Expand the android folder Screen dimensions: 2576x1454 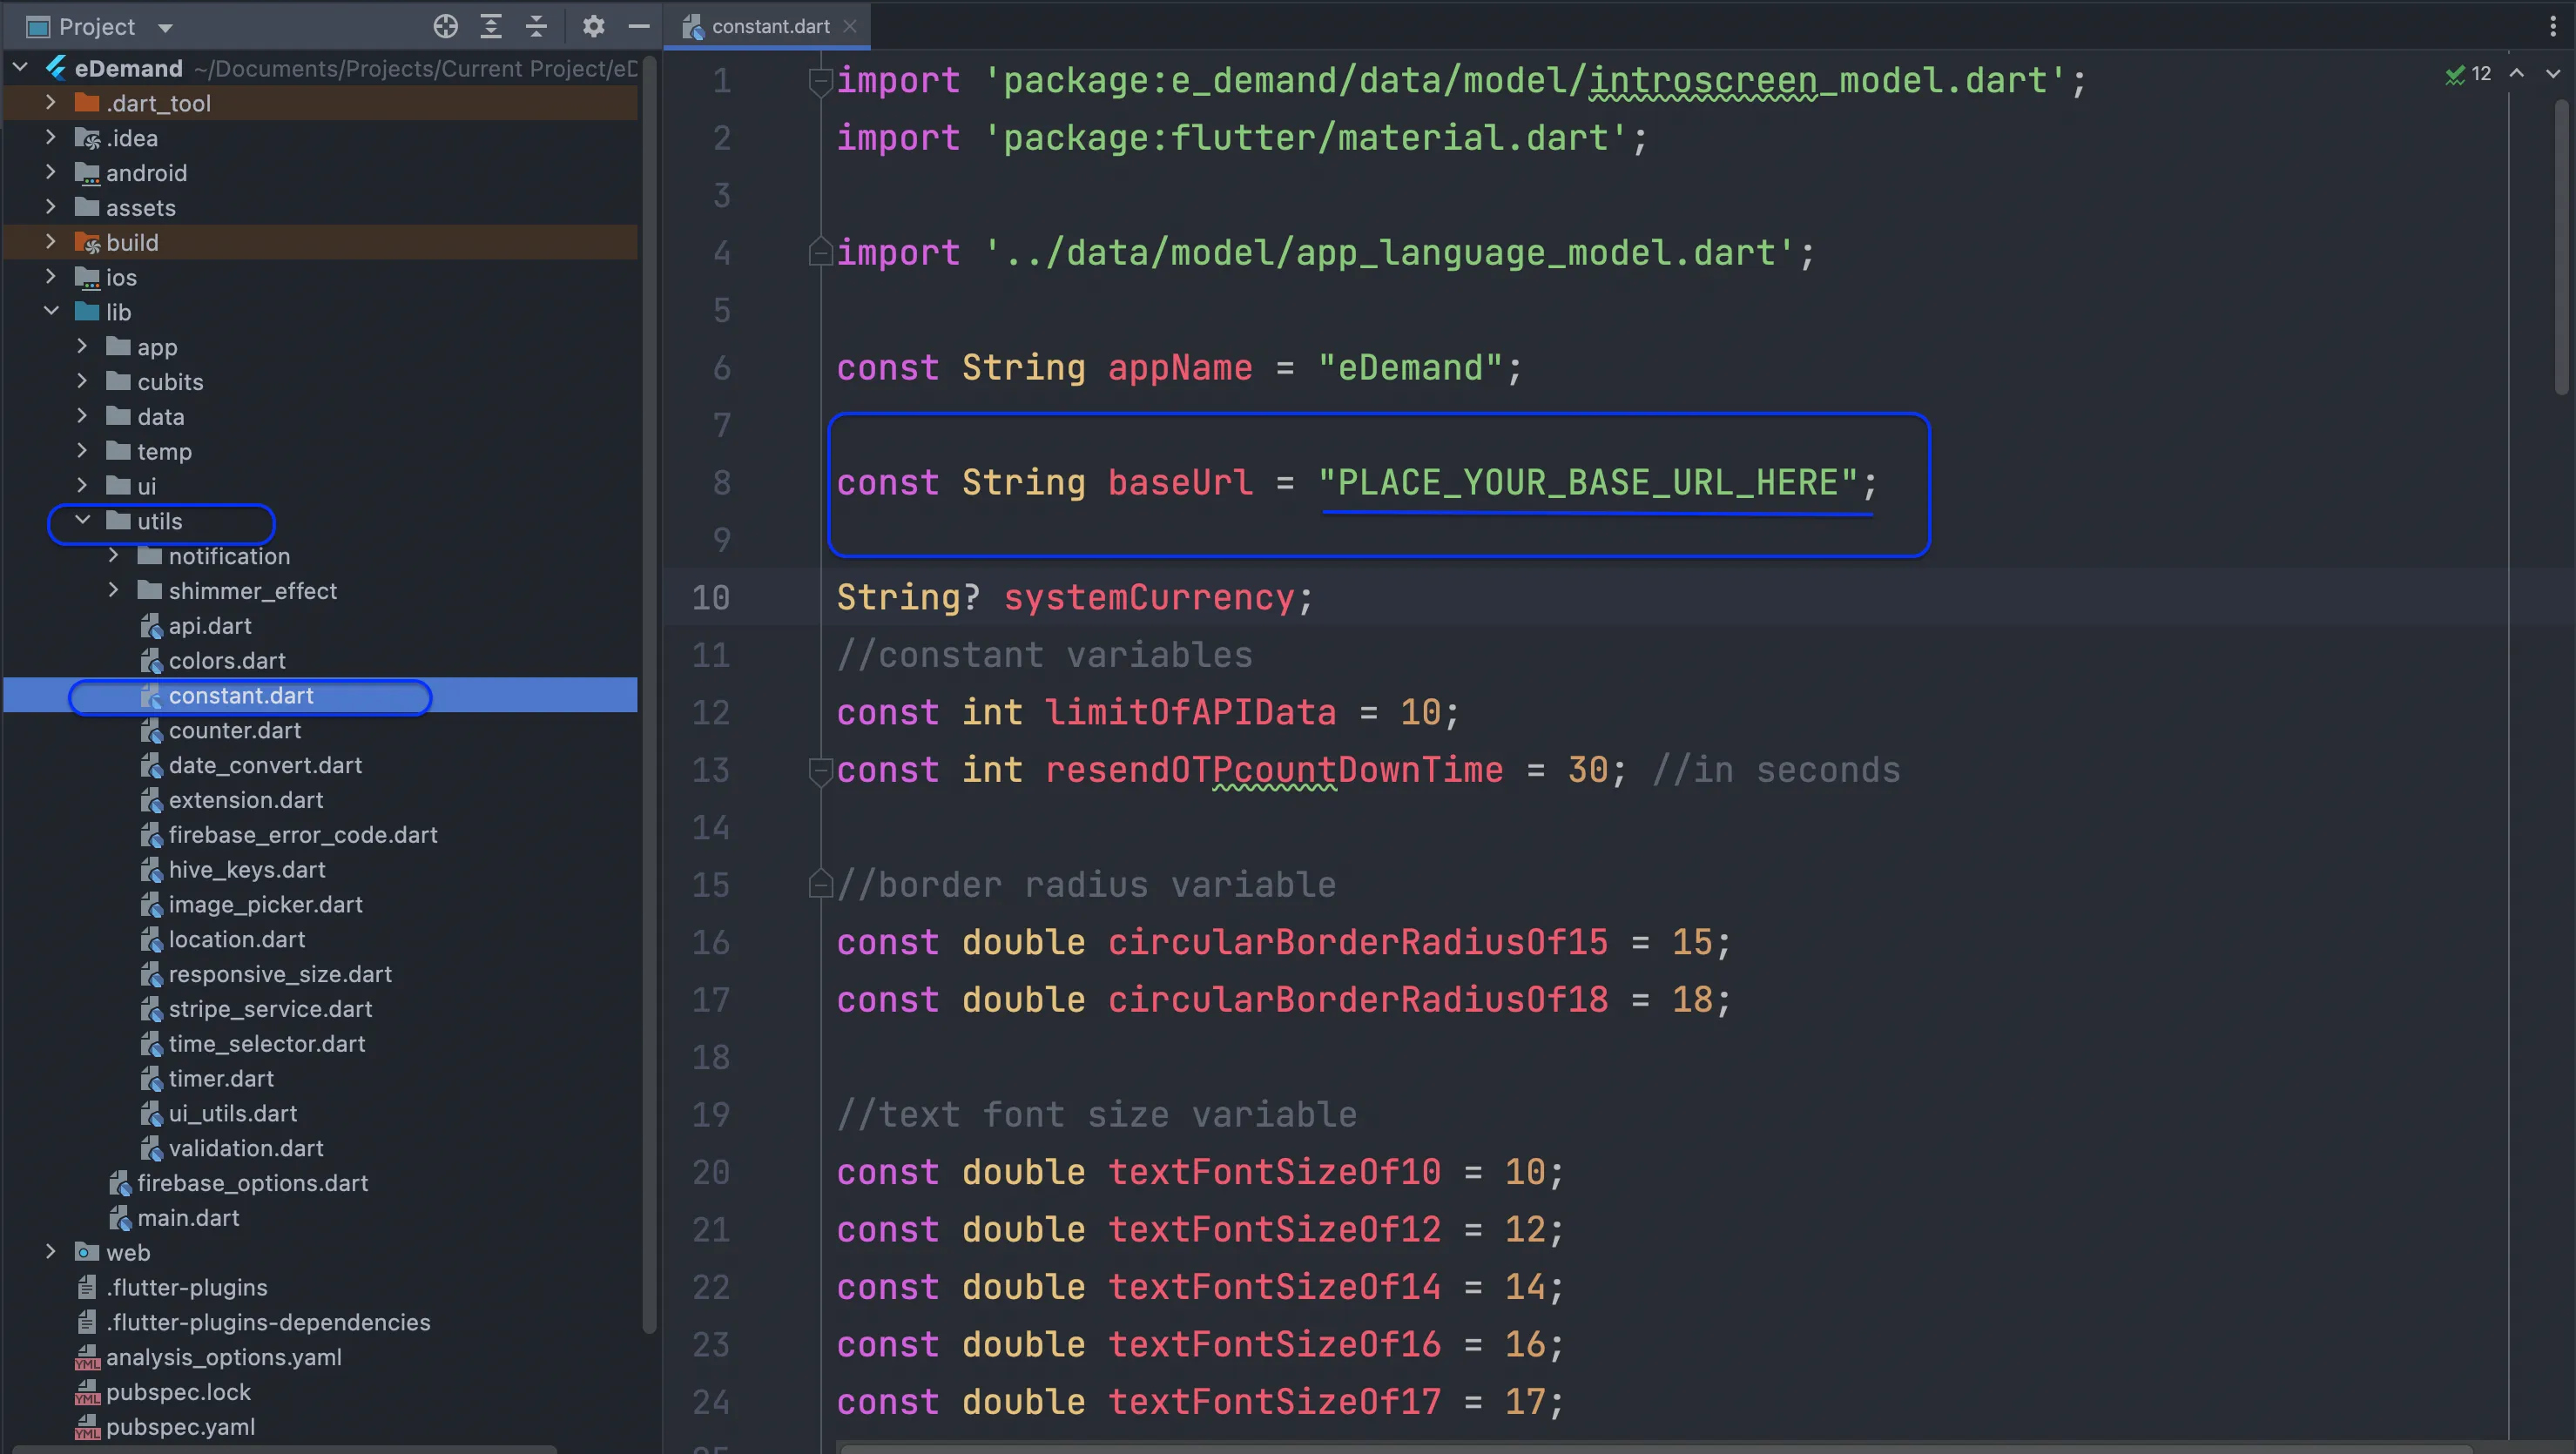click(51, 173)
